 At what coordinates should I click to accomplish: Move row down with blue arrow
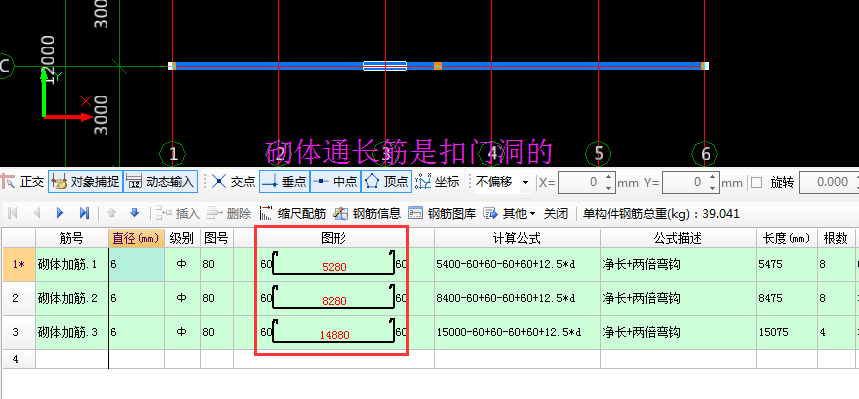coord(135,213)
